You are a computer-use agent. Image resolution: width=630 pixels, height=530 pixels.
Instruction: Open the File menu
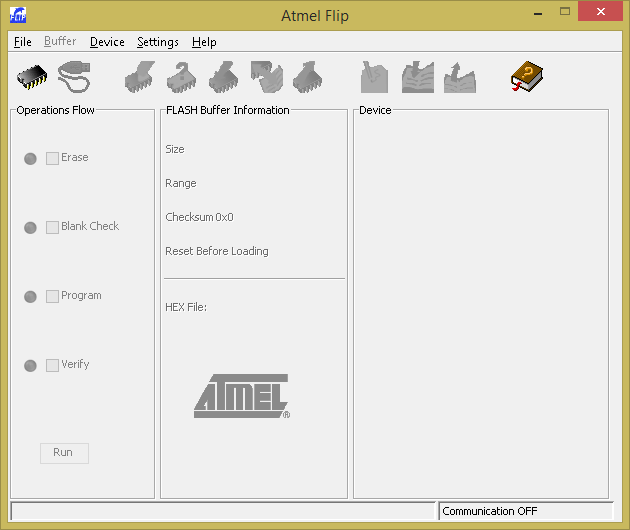click(x=23, y=42)
